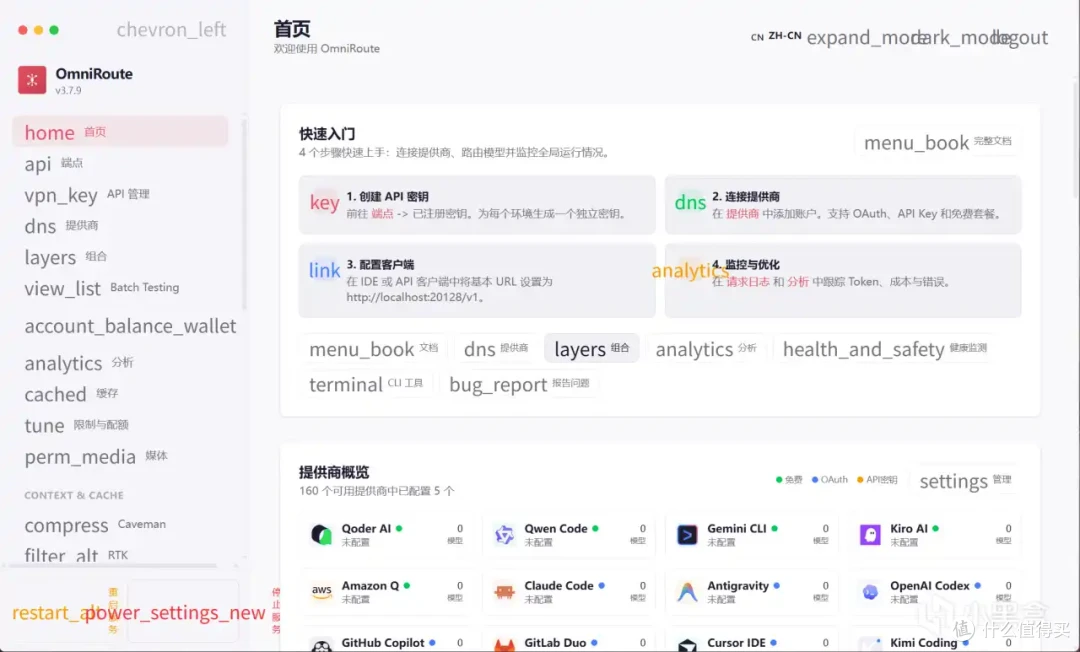The width and height of the screenshot is (1080, 652).
Task: Select the Antigravity provider card
Action: pyautogui.click(x=752, y=591)
